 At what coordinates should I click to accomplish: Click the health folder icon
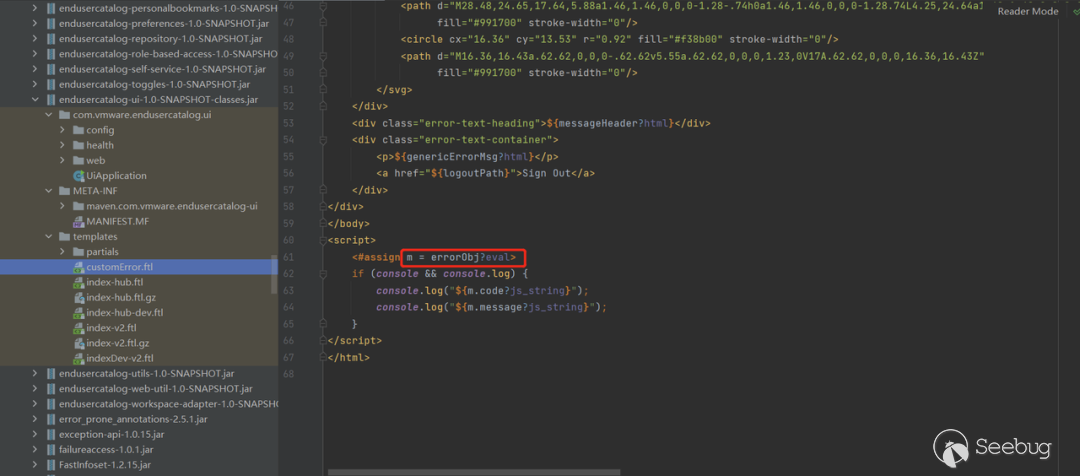78,145
